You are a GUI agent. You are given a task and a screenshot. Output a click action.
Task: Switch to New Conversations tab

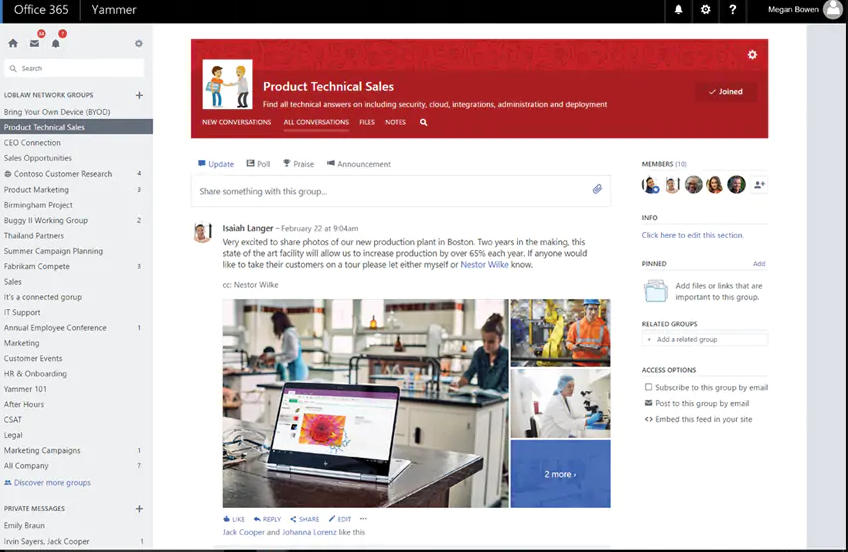(x=236, y=122)
